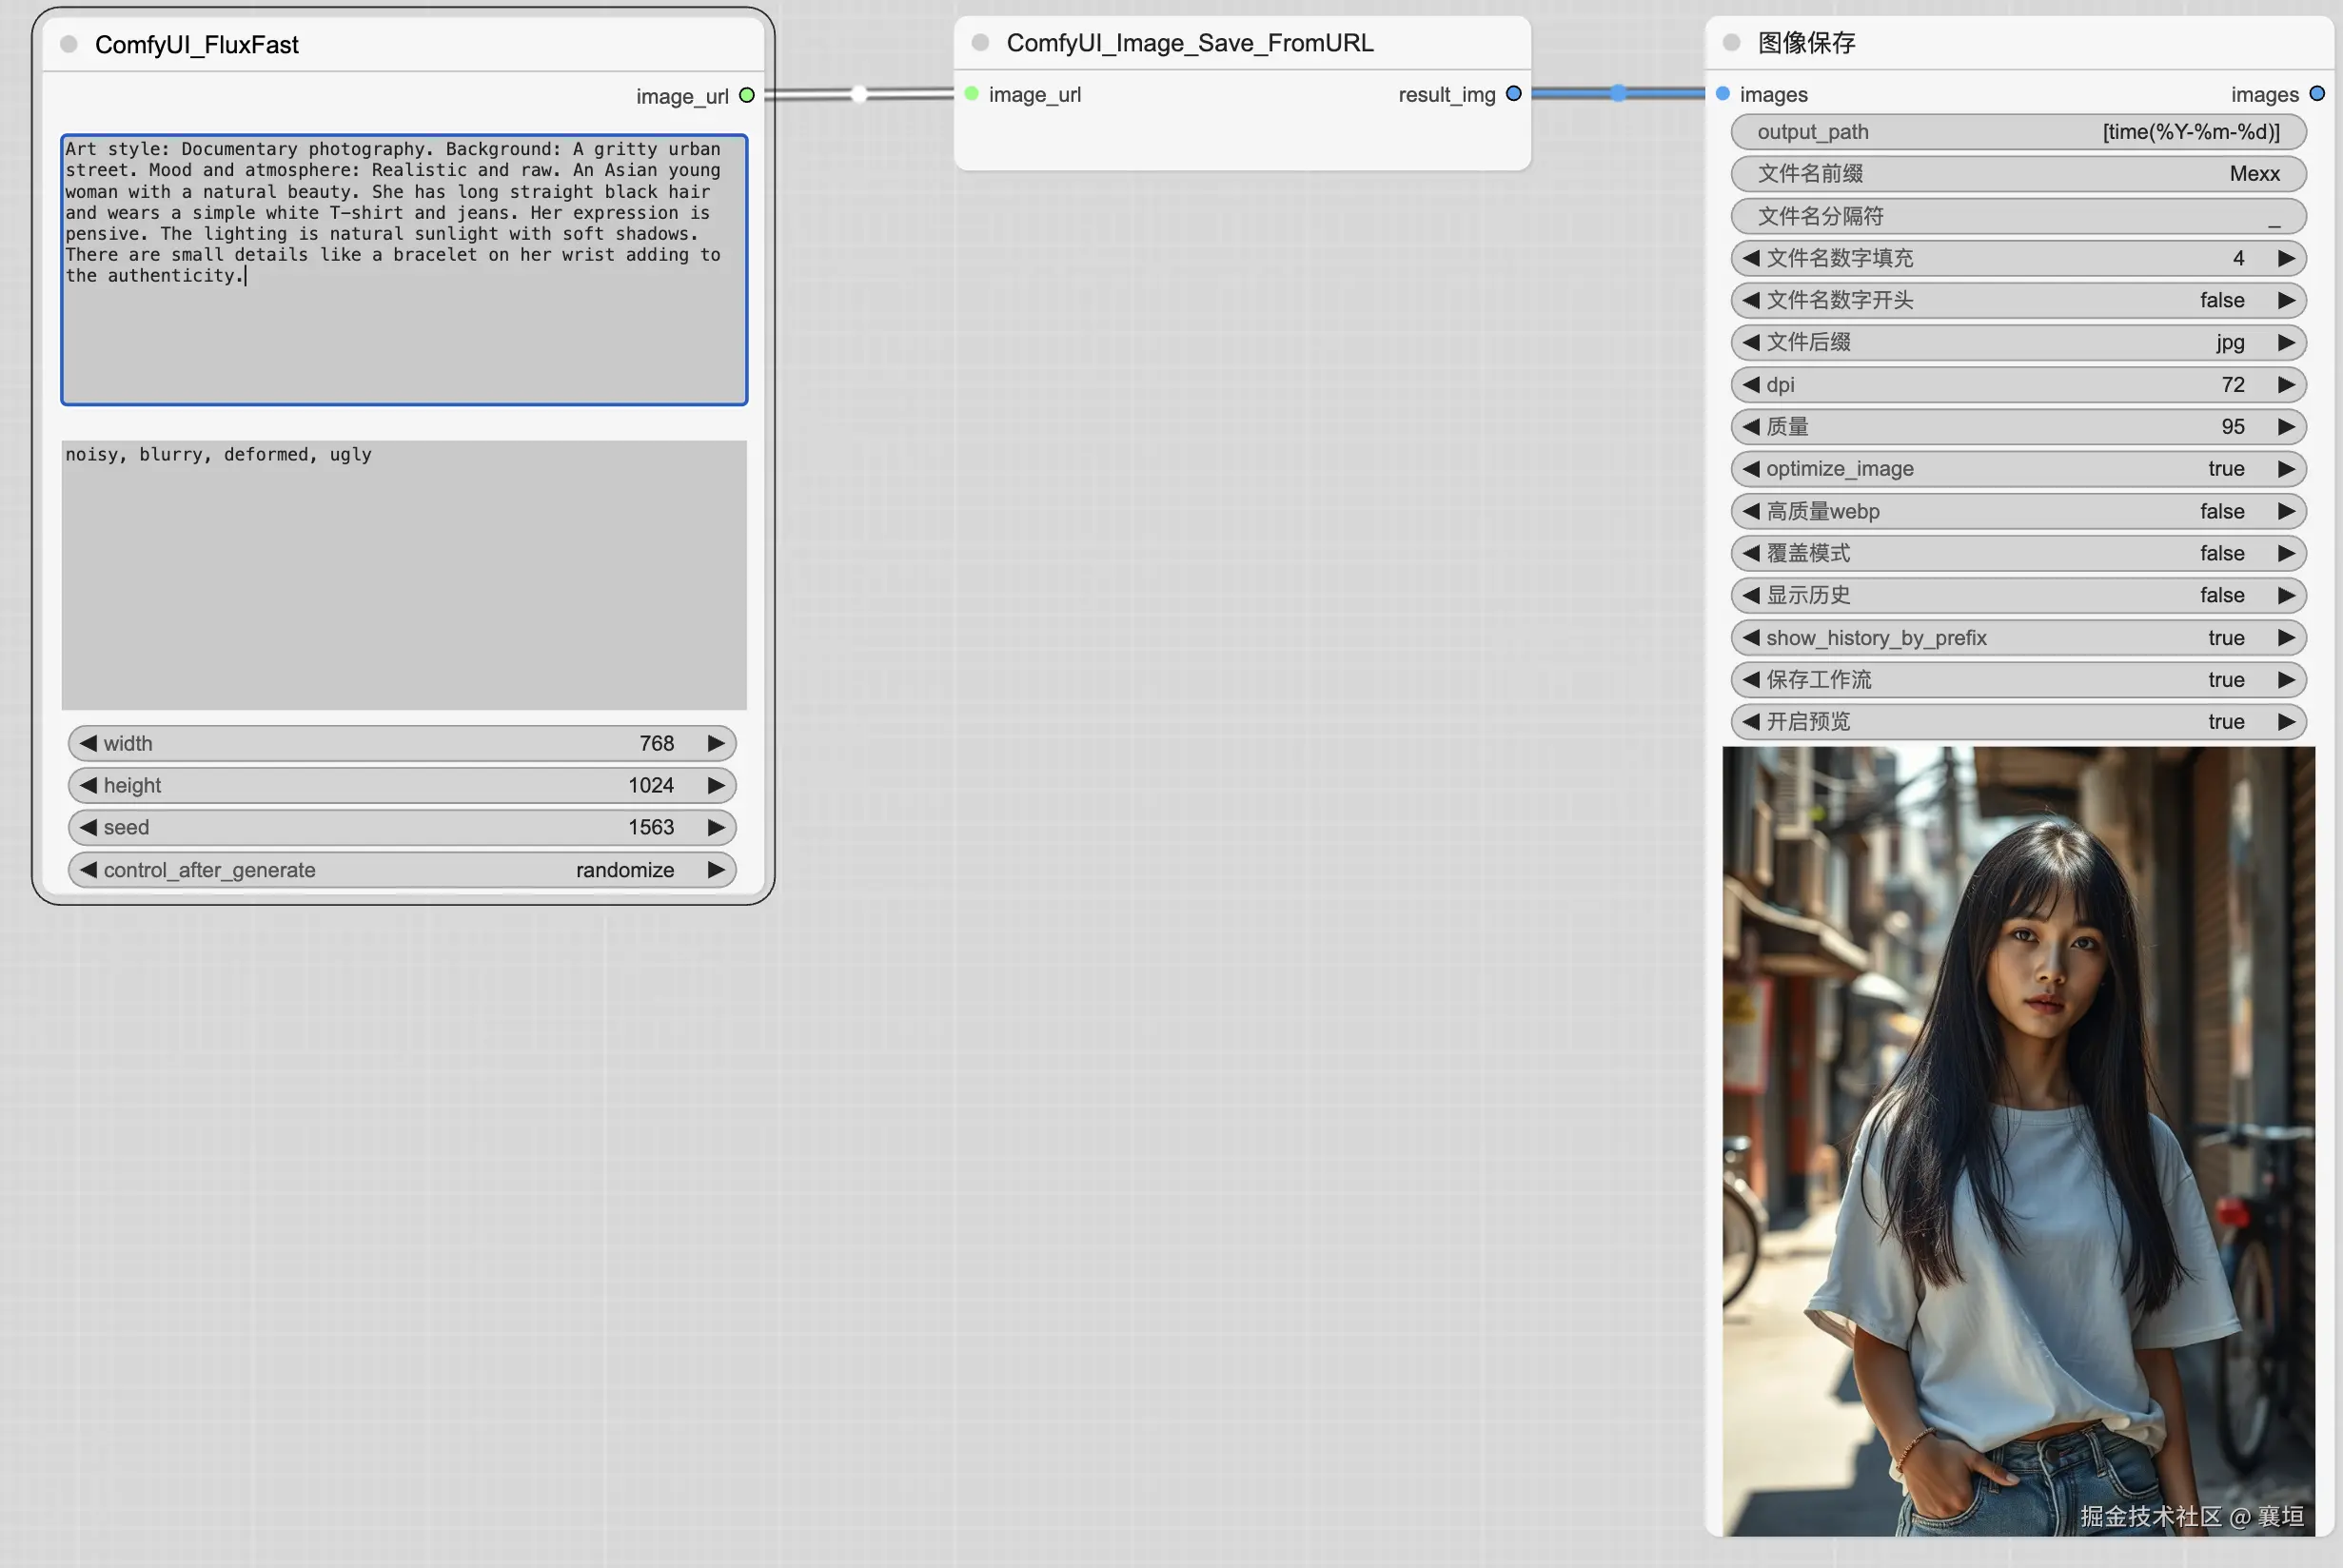Click the 质量 95 slider widget
The height and width of the screenshot is (1568, 2343).
click(2017, 427)
